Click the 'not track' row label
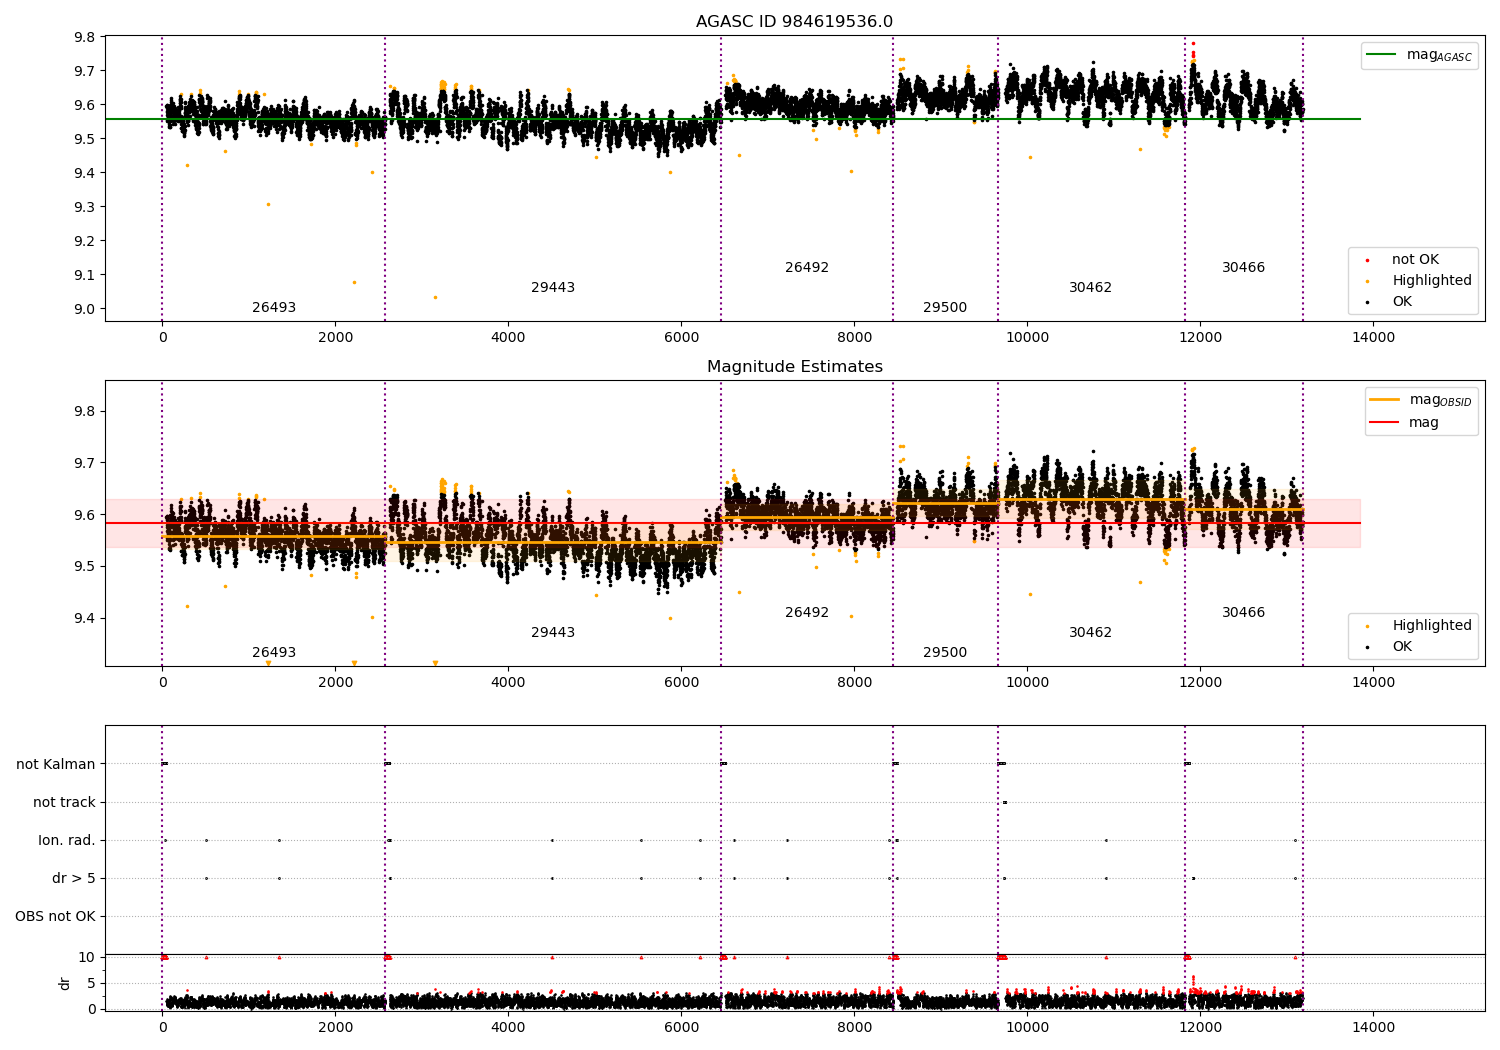The height and width of the screenshot is (1050, 1500). coord(64,802)
